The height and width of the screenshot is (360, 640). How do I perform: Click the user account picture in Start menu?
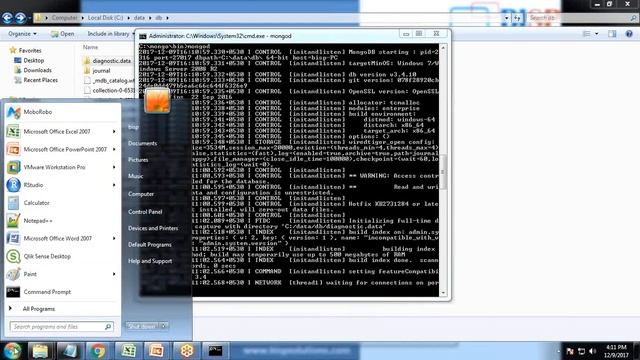pyautogui.click(x=157, y=100)
